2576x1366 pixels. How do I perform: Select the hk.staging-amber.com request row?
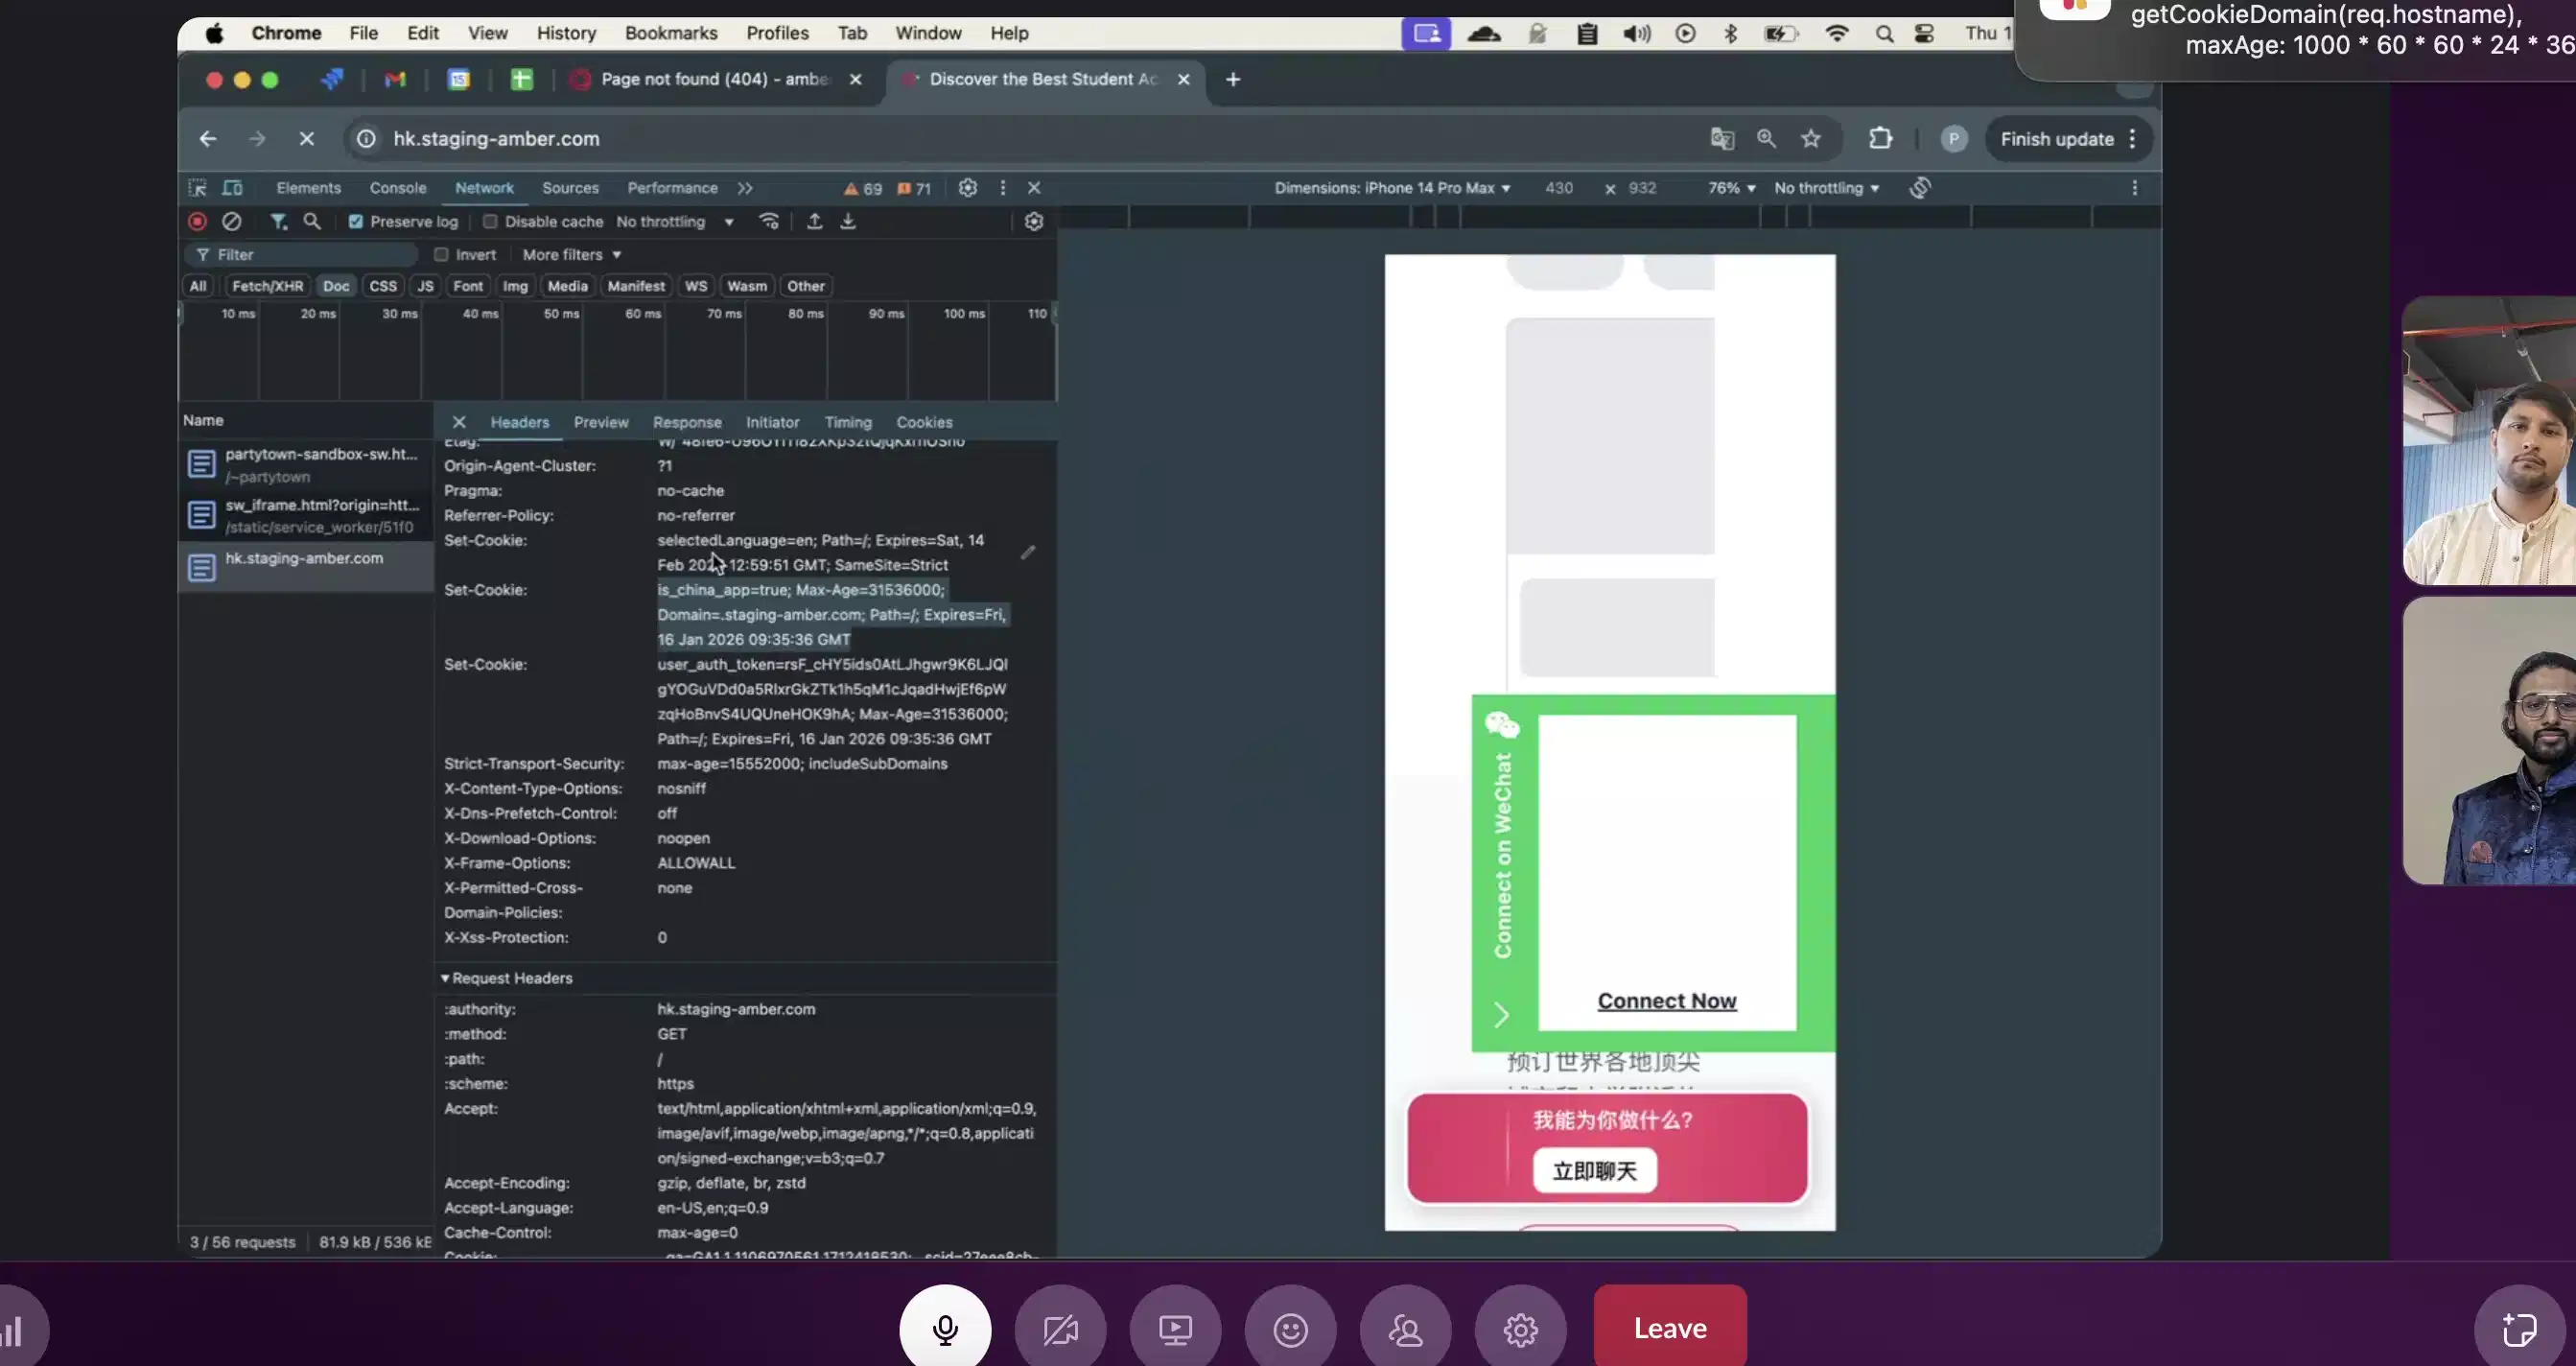pyautogui.click(x=305, y=567)
